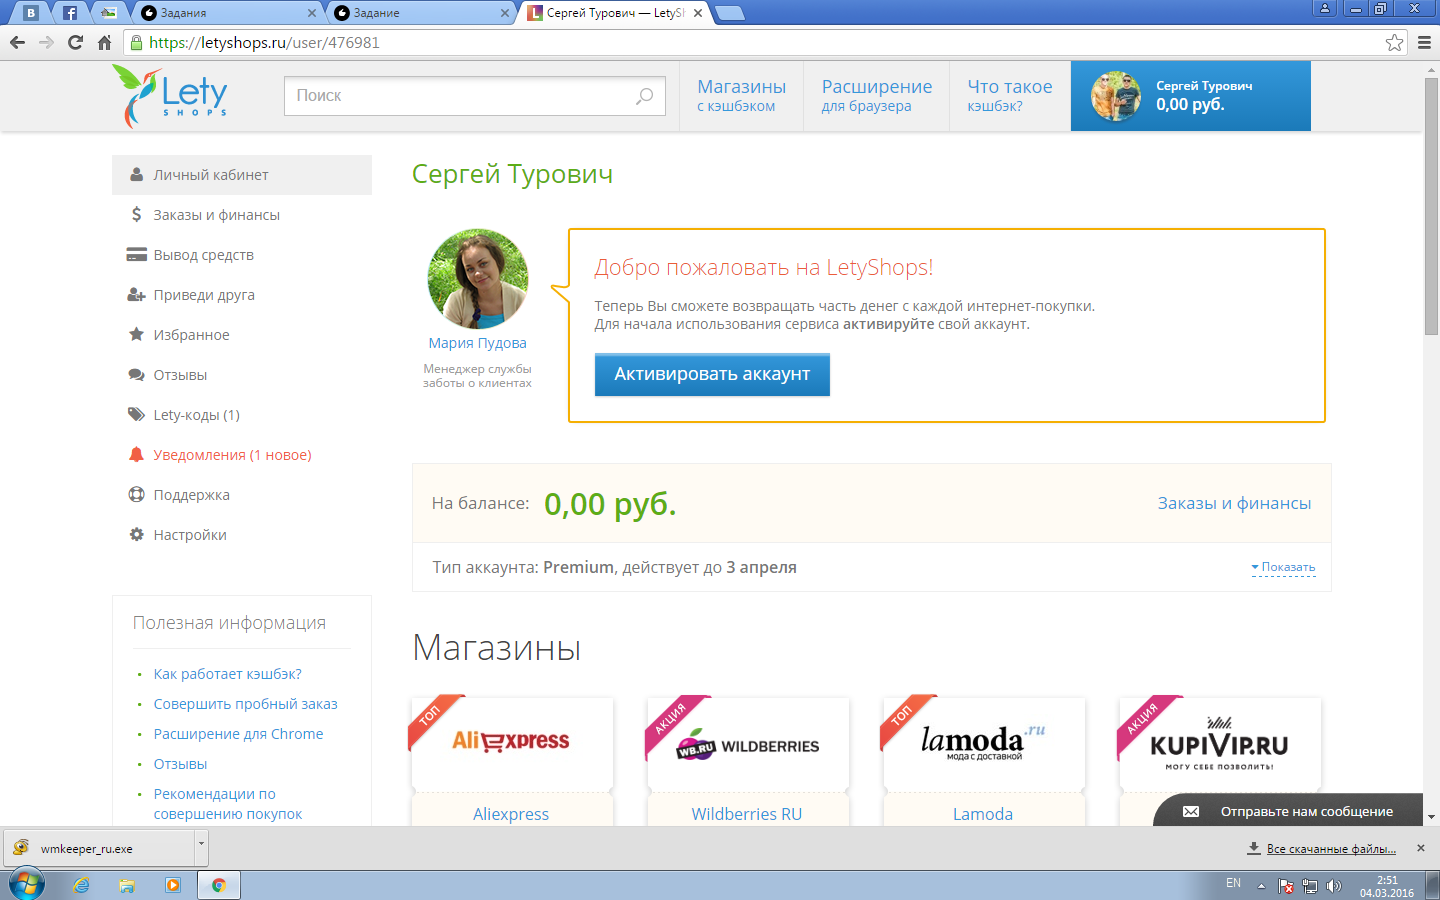Screen dimensions: 1440x900
Task: Switch to pinned Facebook tab
Action: point(69,13)
